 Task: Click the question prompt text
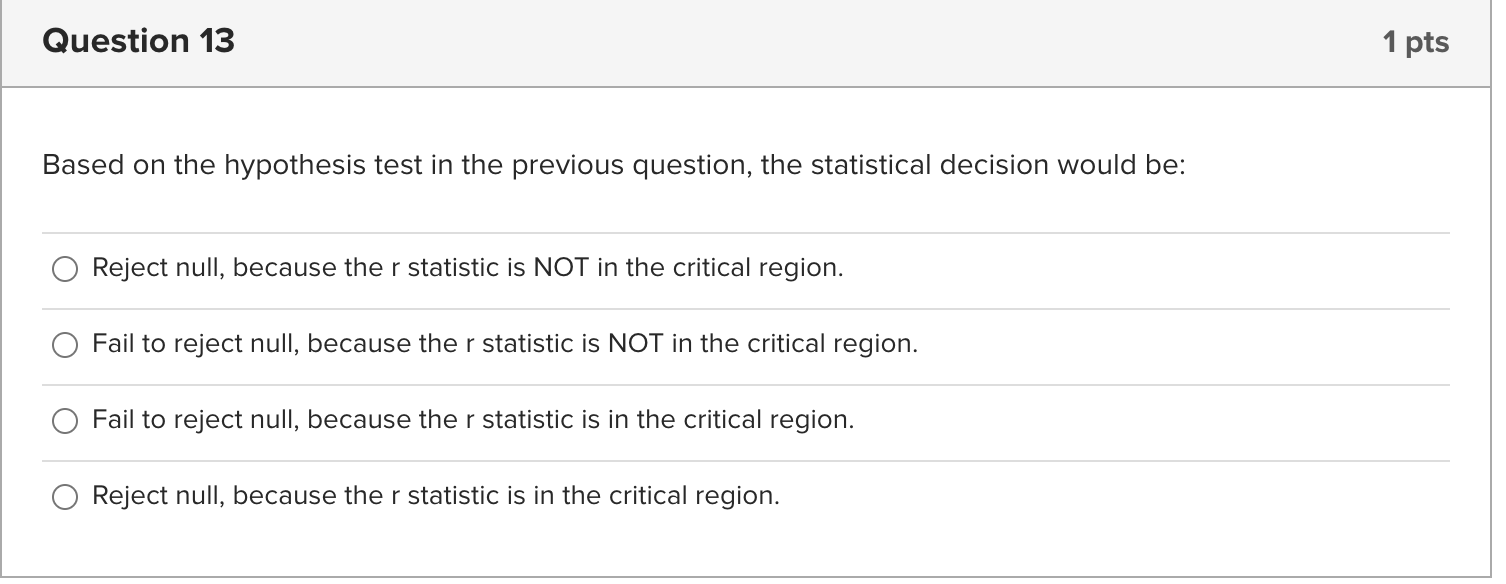612,164
